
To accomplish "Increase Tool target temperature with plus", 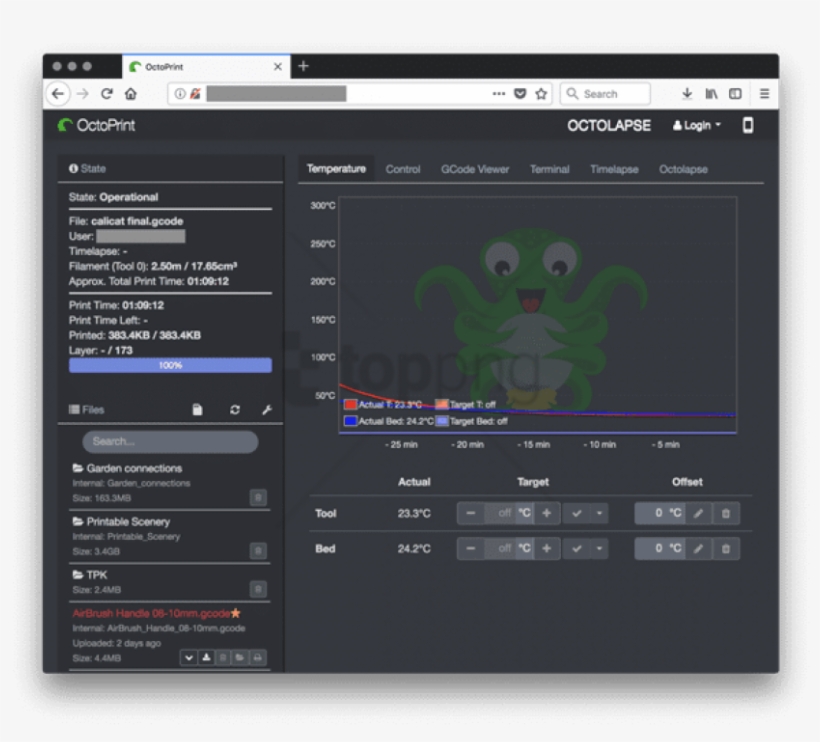I will coord(546,513).
